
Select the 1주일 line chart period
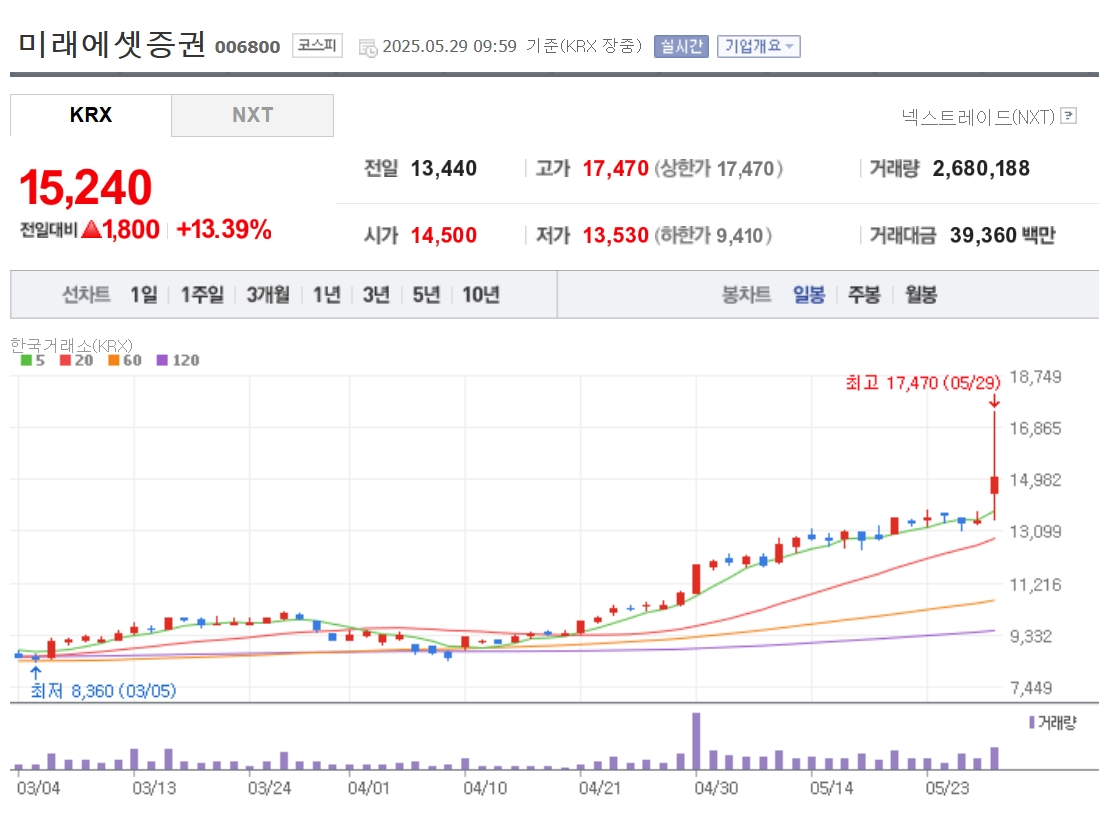[x=202, y=294]
